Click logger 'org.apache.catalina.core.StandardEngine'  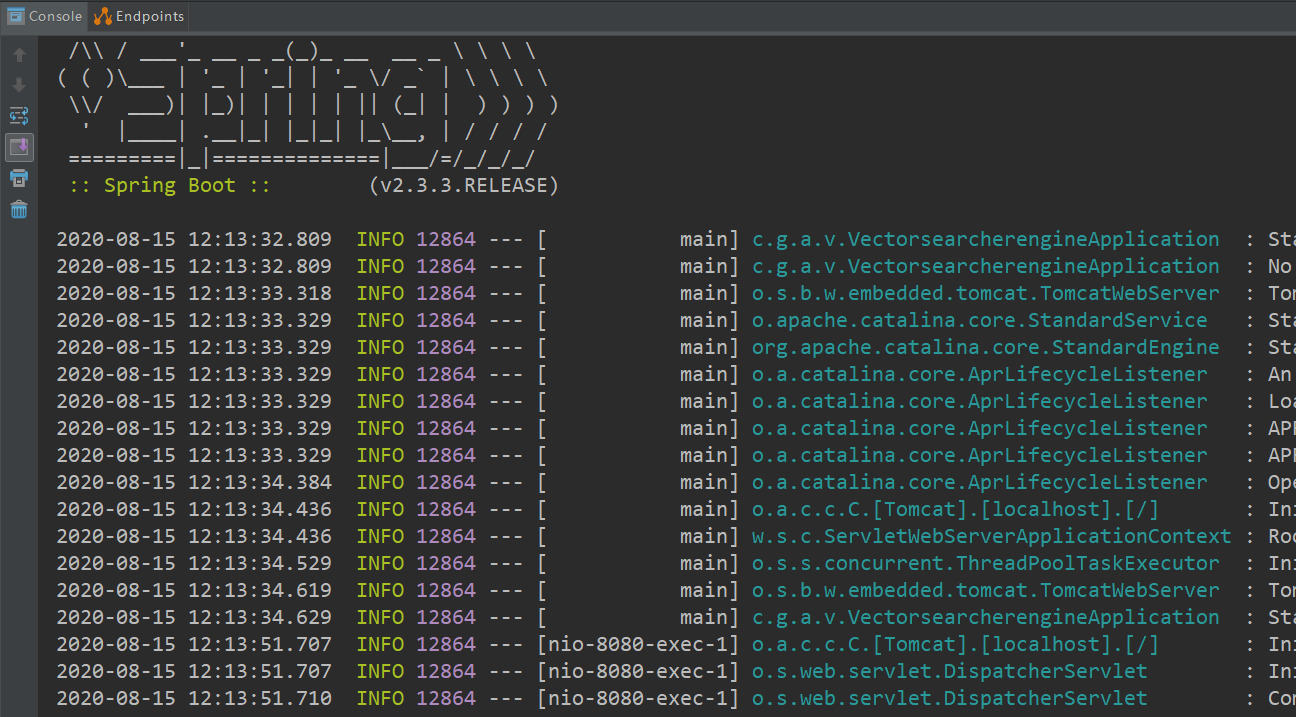click(x=986, y=347)
